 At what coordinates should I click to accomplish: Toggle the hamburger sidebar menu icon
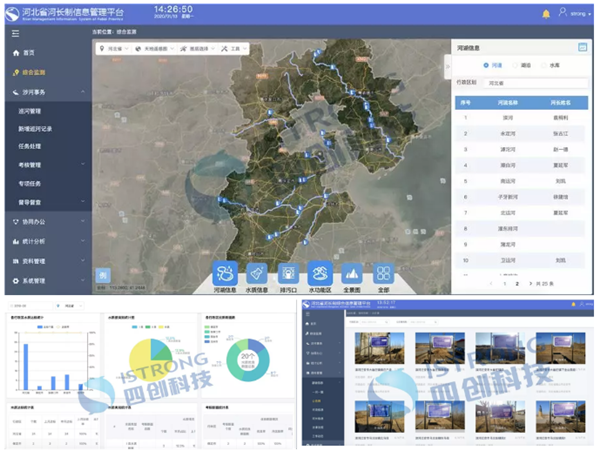tap(15, 33)
